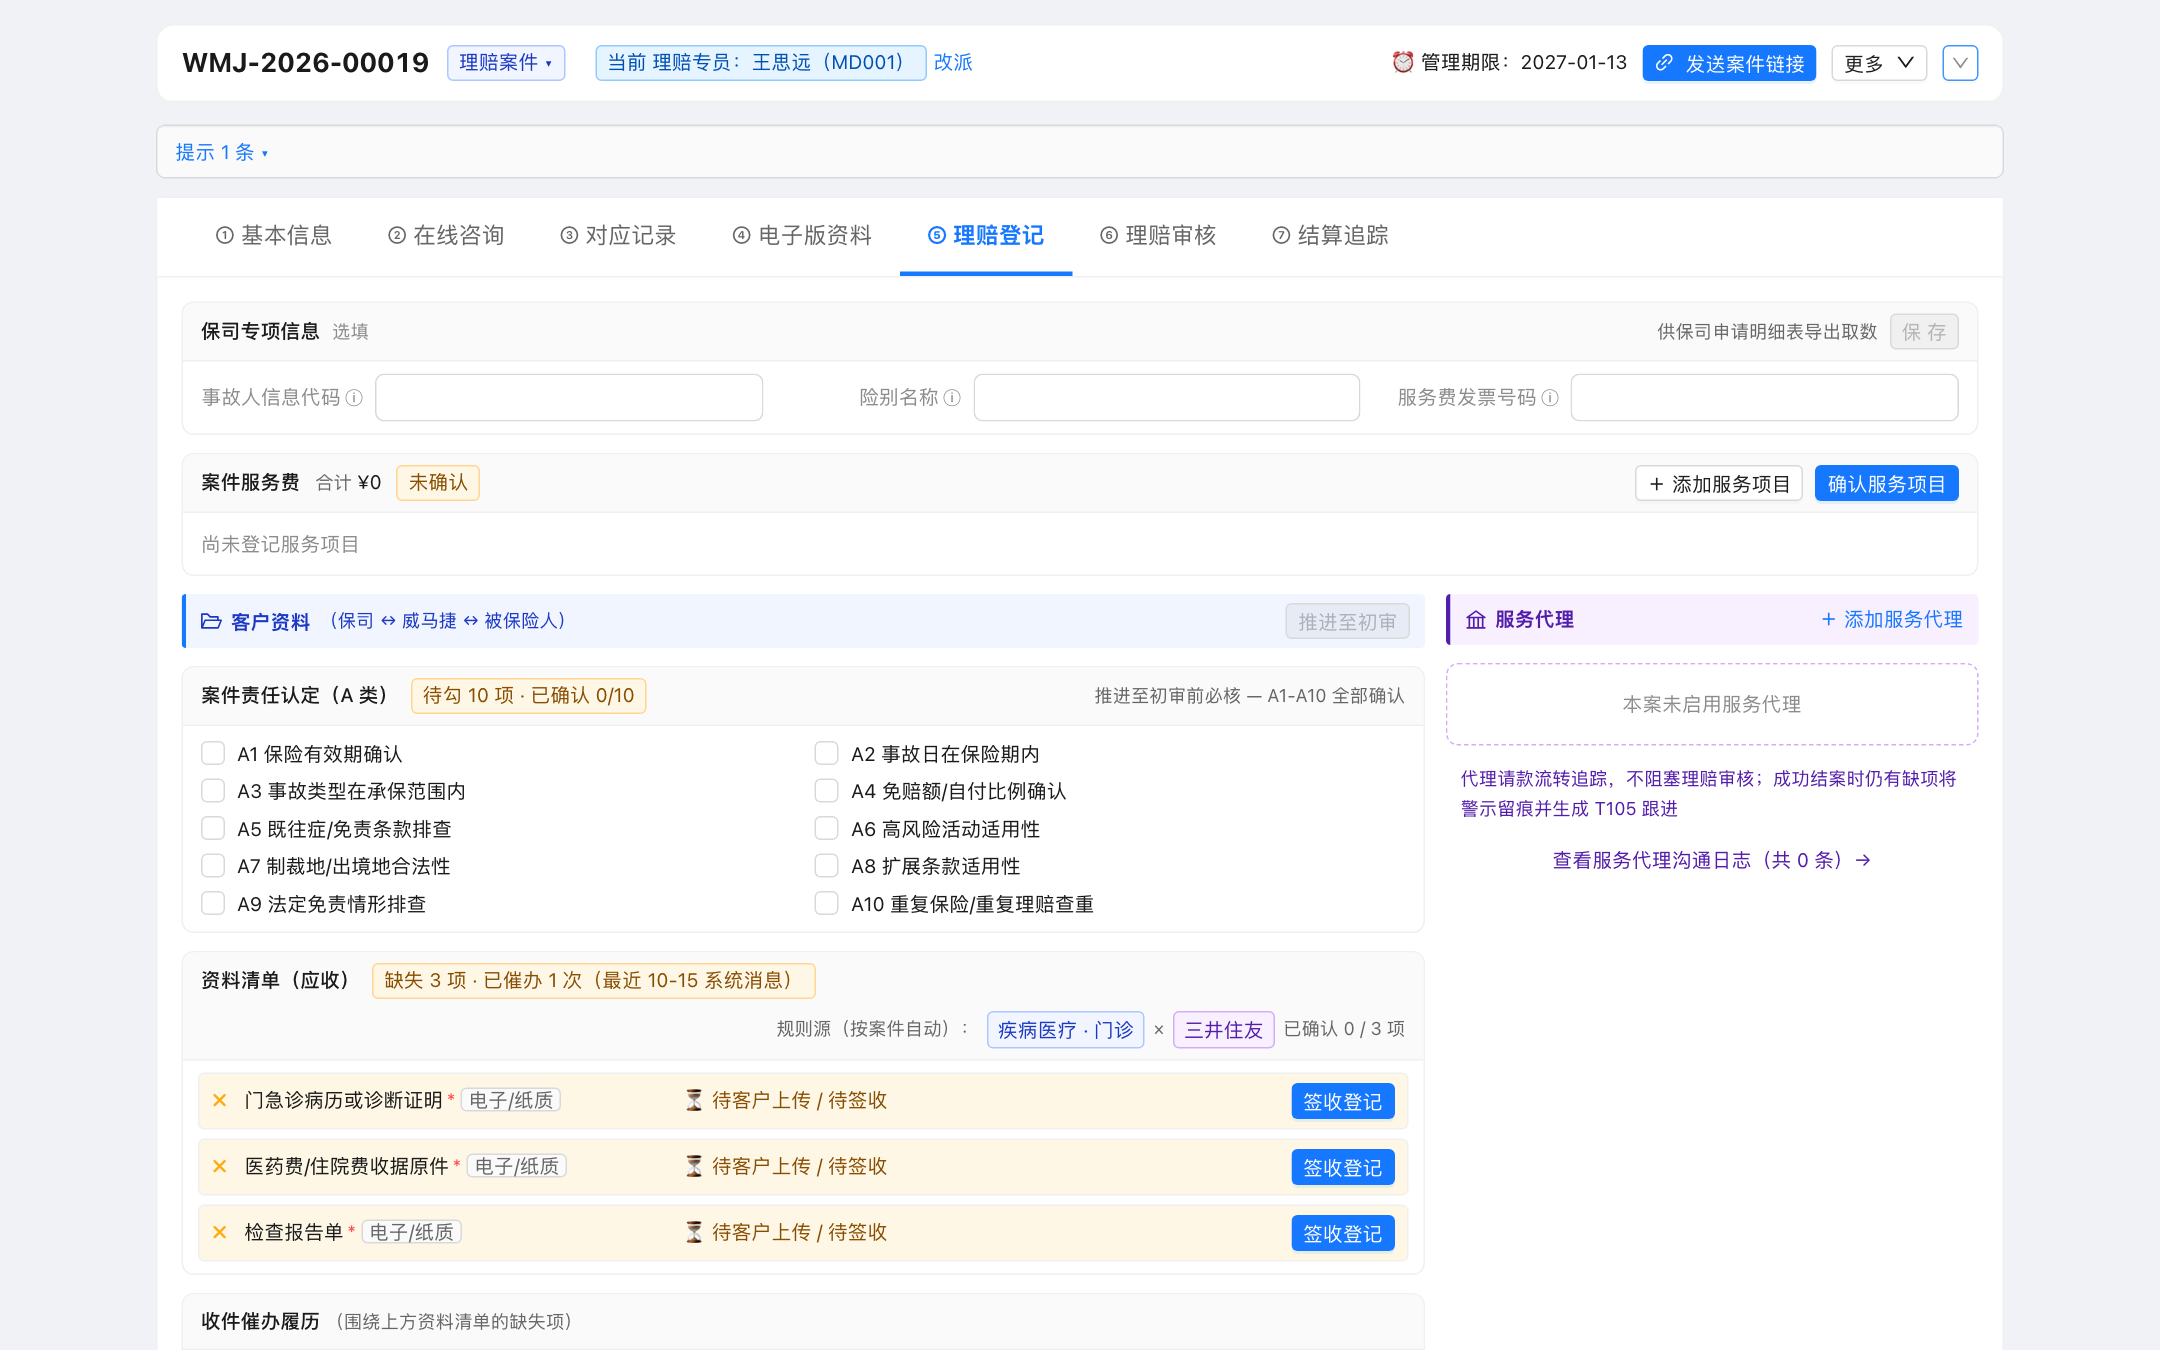Viewport: 2160px width, 1350px height.
Task: Open 查看服务代理沟通日志 link
Action: pyautogui.click(x=1711, y=860)
